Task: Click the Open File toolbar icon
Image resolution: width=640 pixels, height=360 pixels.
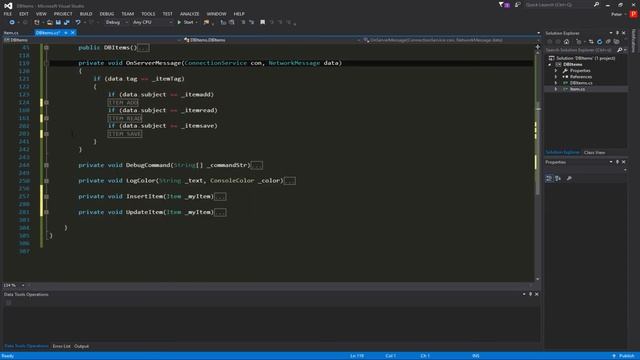Action: (49, 22)
